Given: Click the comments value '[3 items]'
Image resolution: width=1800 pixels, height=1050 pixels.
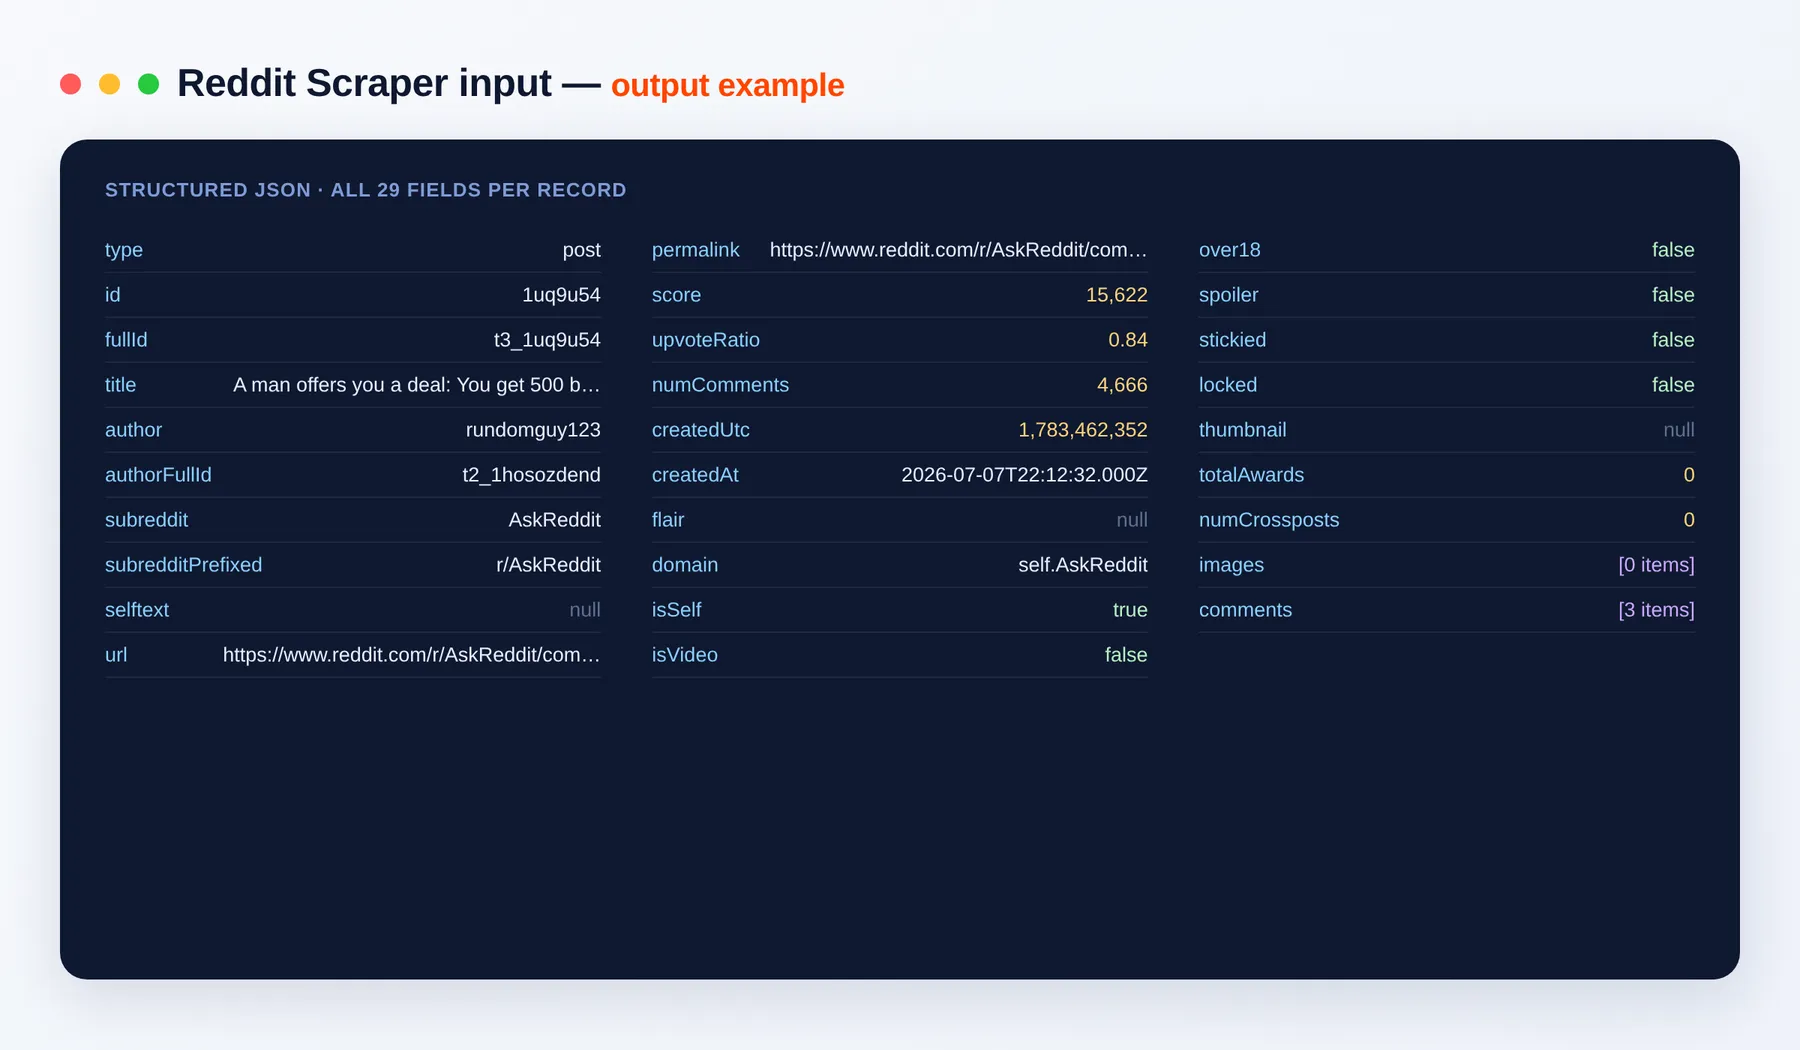Looking at the screenshot, I should pyautogui.click(x=1656, y=610).
